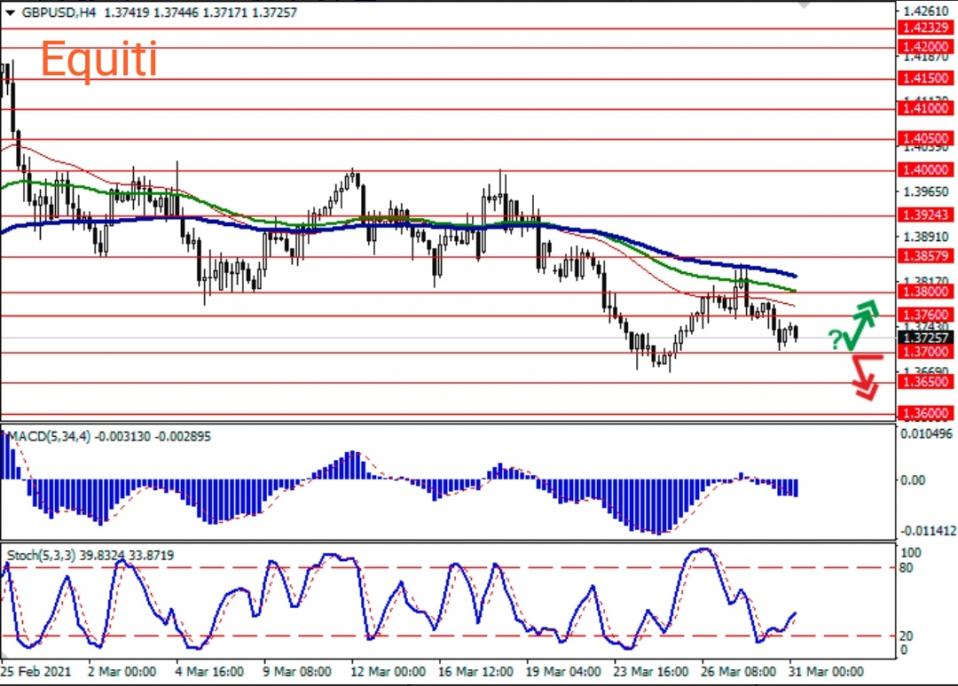Image resolution: width=958 pixels, height=686 pixels.
Task: Click the 1.40500 price level label
Action: coord(926,139)
